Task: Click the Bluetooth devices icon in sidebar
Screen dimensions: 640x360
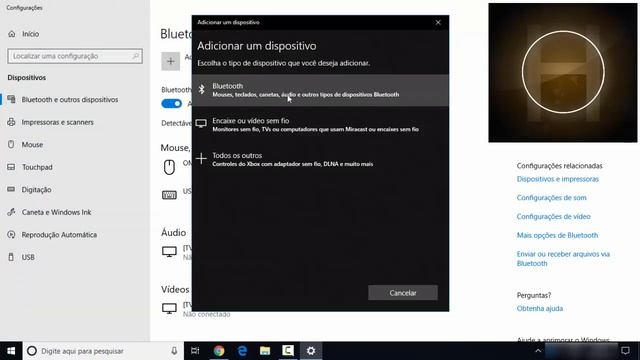Action: (x=11, y=99)
